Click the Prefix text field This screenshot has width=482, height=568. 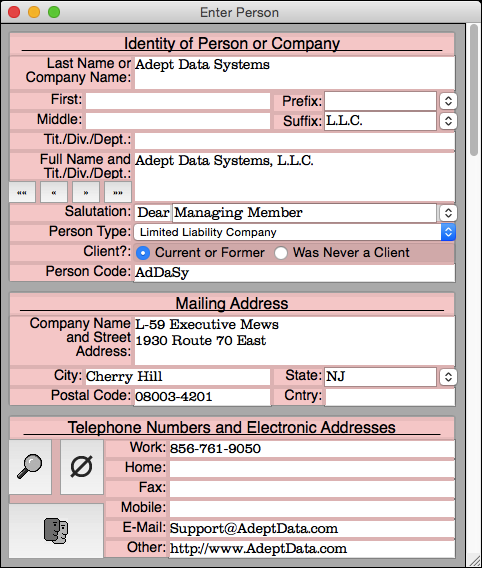click(380, 101)
